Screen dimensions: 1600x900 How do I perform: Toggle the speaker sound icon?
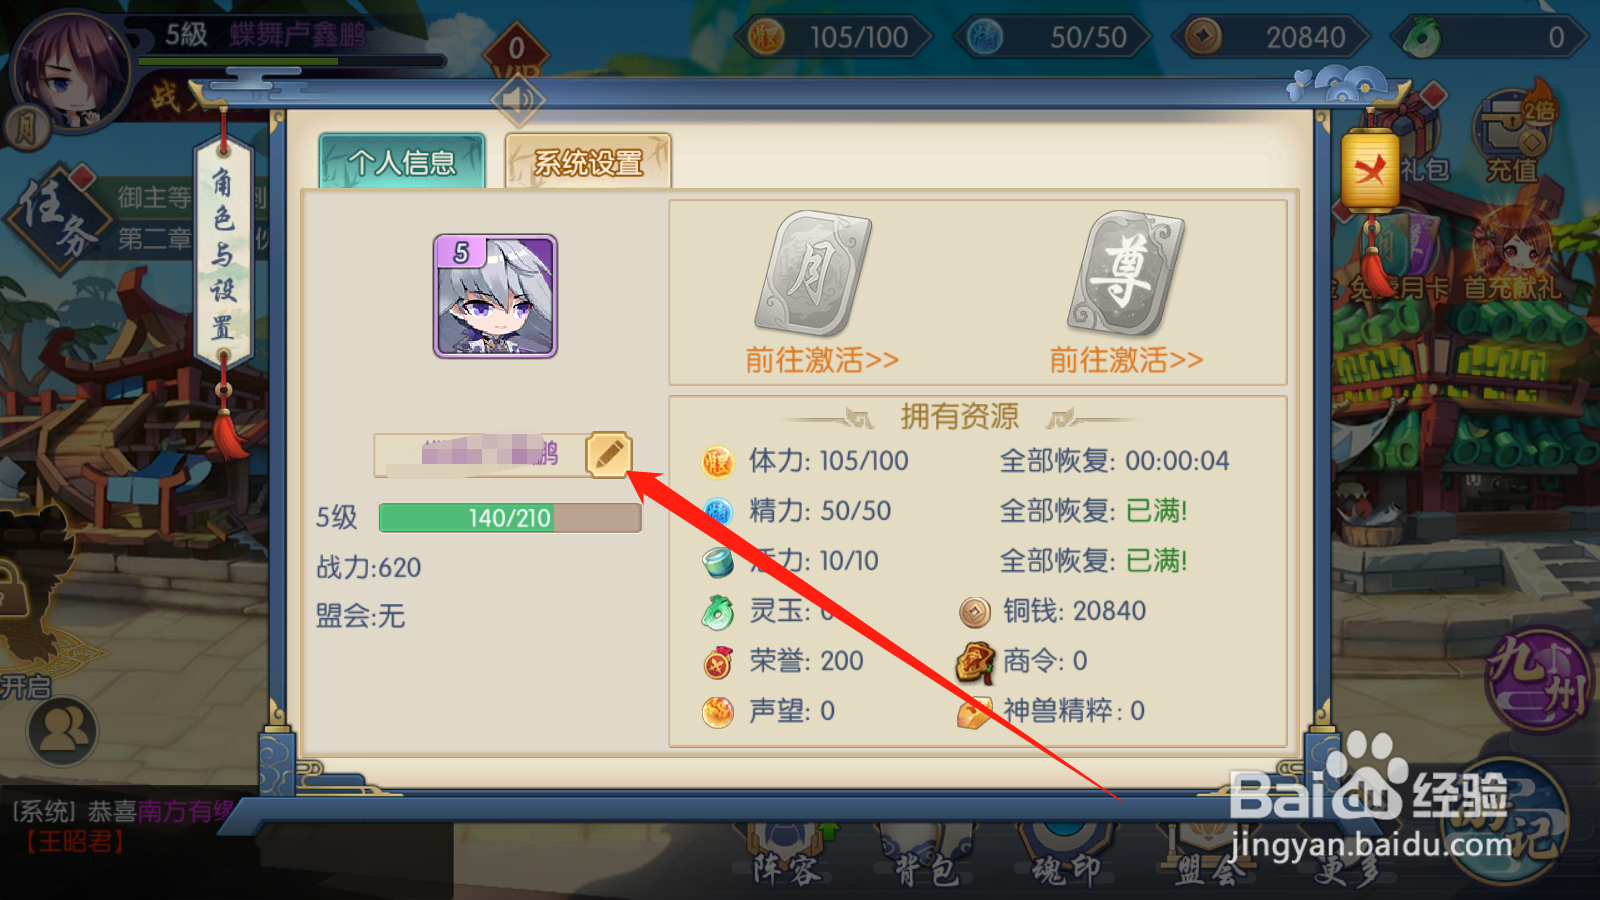[x=517, y=101]
